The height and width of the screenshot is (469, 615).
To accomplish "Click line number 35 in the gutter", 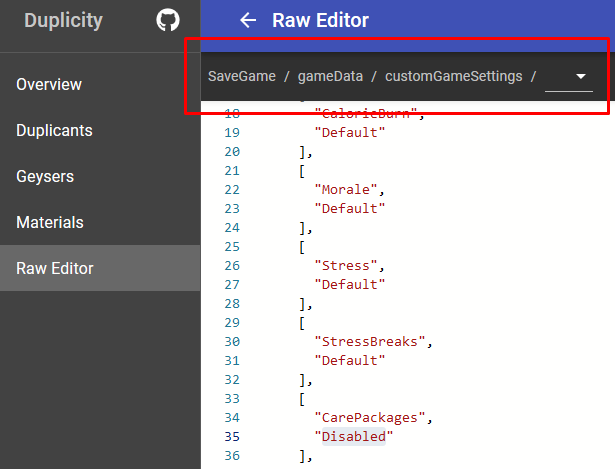I will tap(232, 436).
